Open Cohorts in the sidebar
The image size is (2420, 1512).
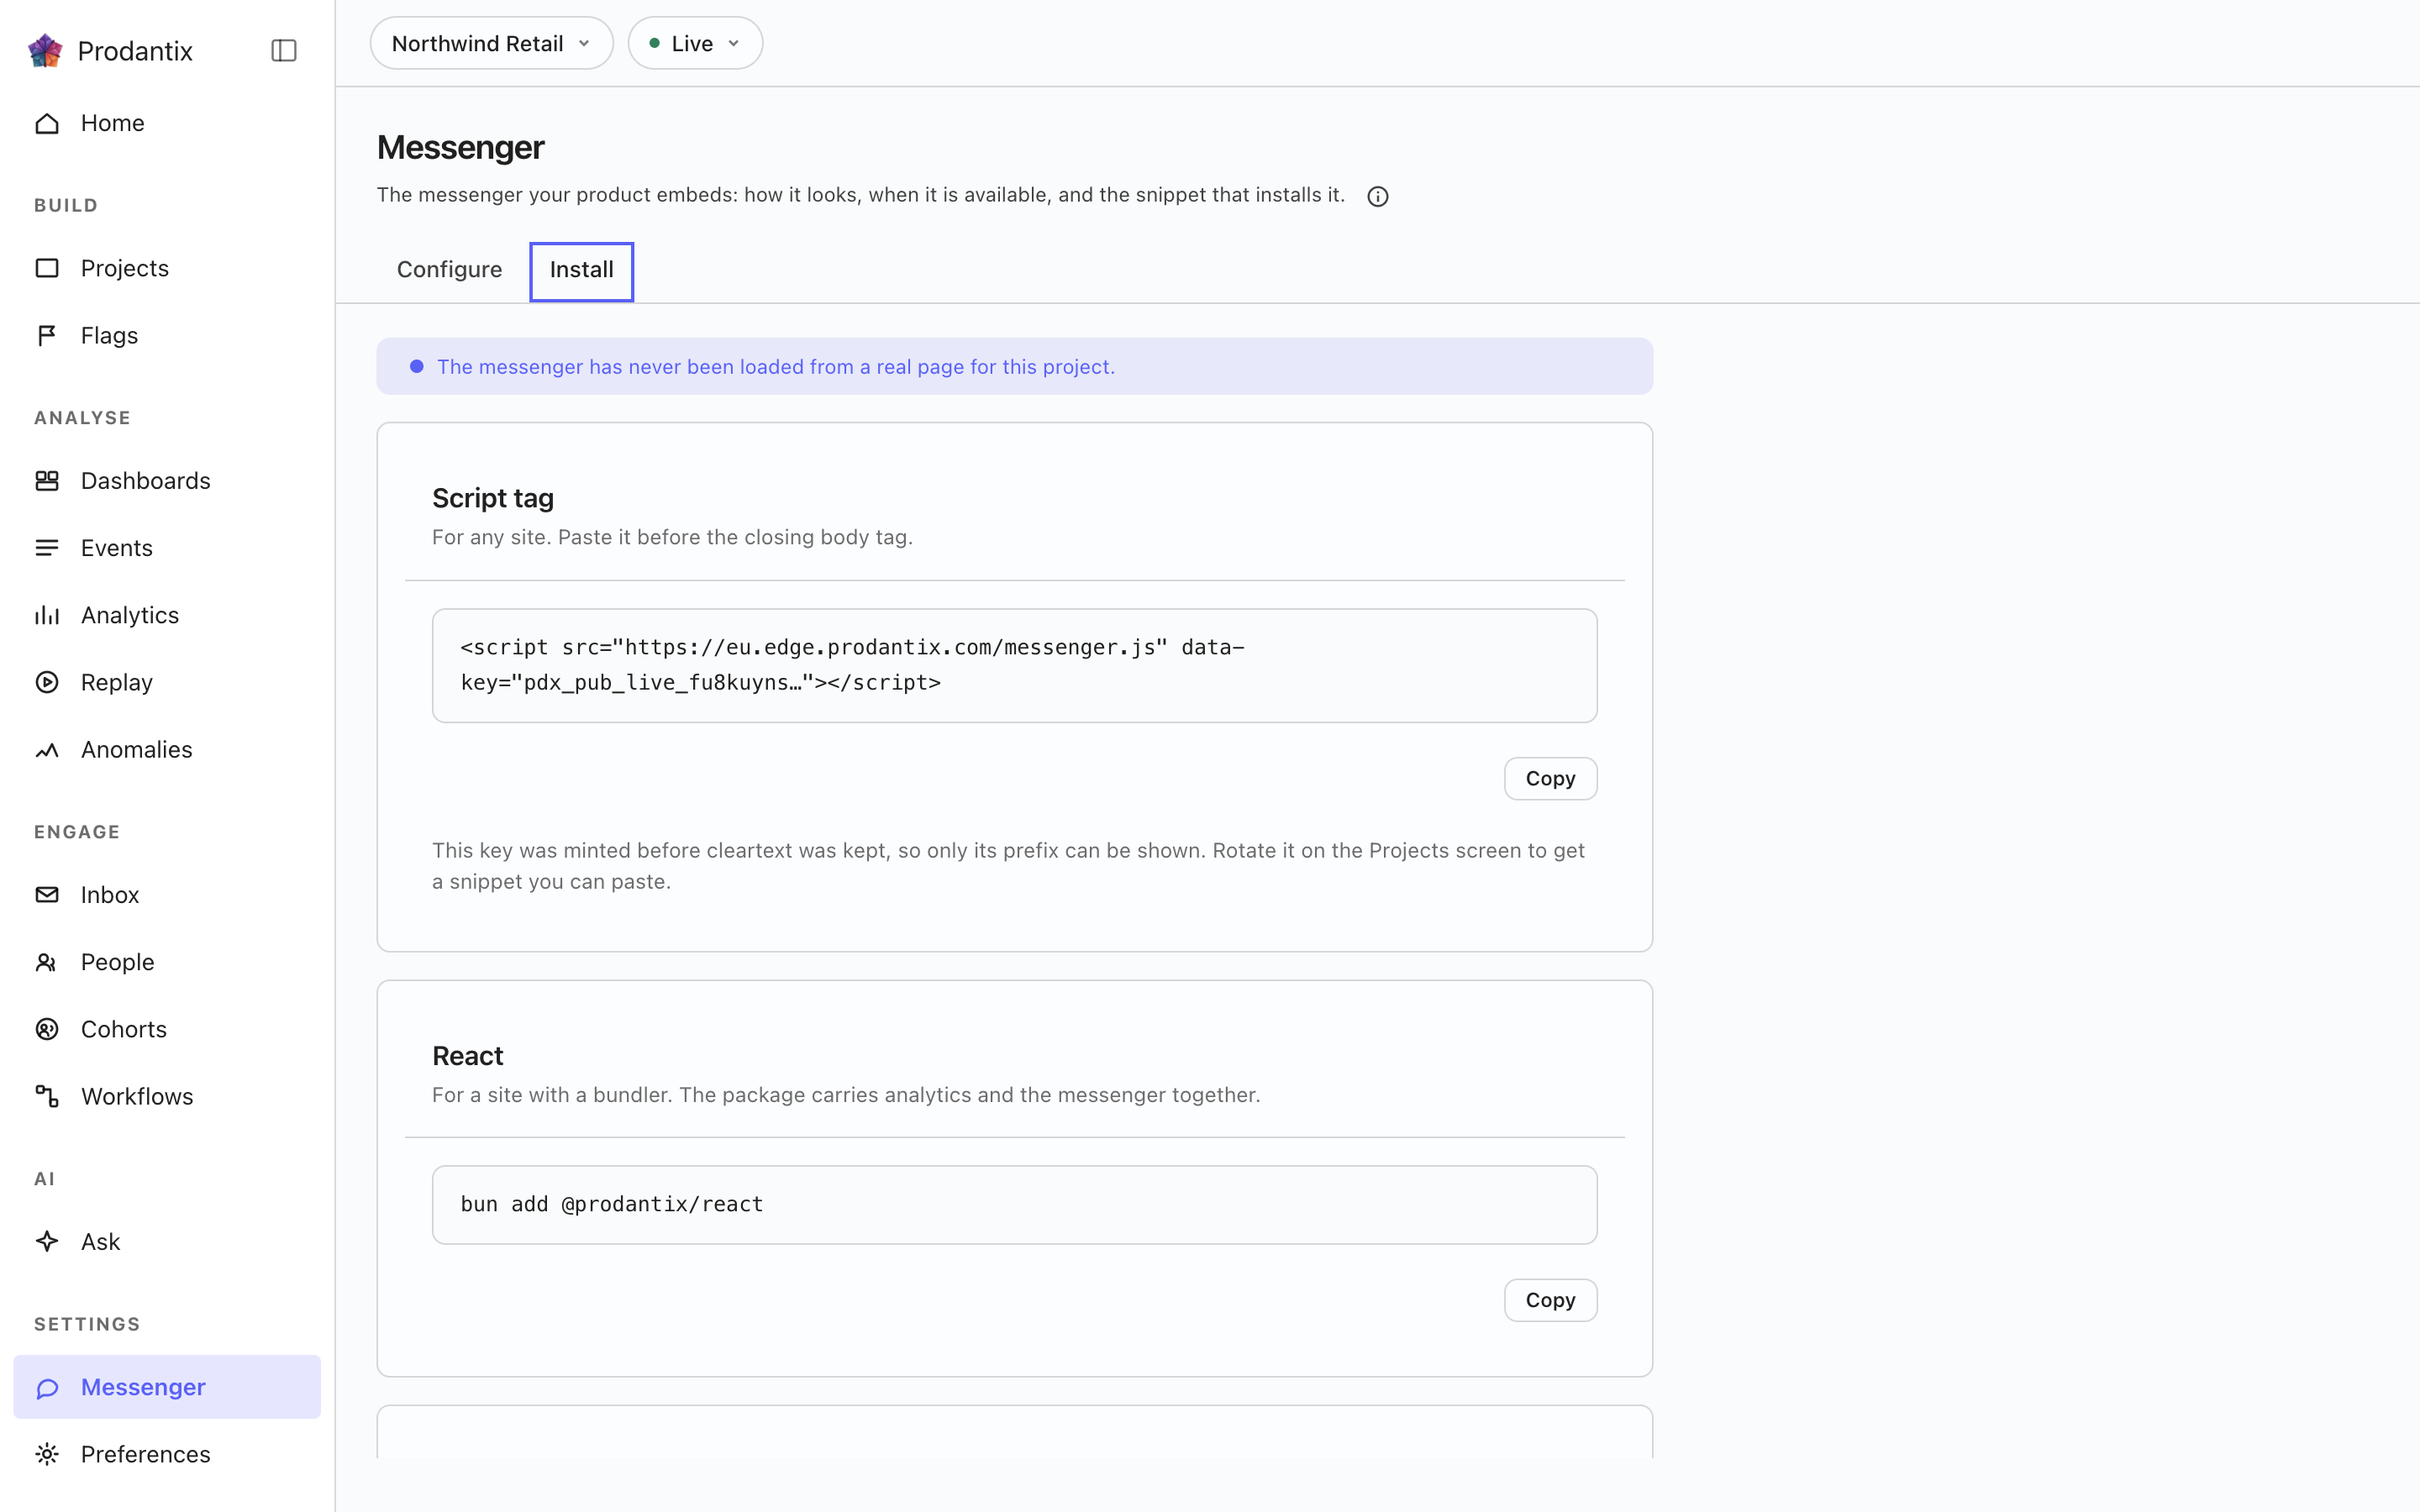tap(167, 1029)
